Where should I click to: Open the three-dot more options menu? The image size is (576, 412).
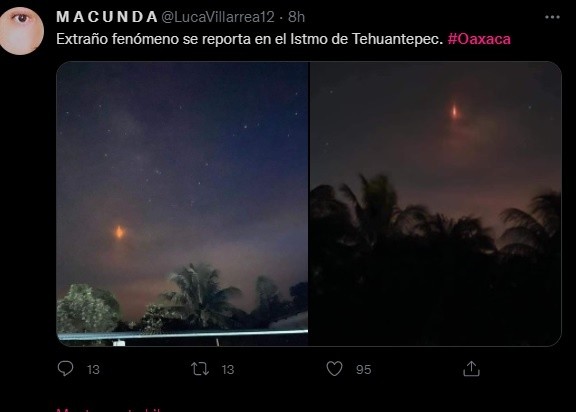pyautogui.click(x=552, y=17)
